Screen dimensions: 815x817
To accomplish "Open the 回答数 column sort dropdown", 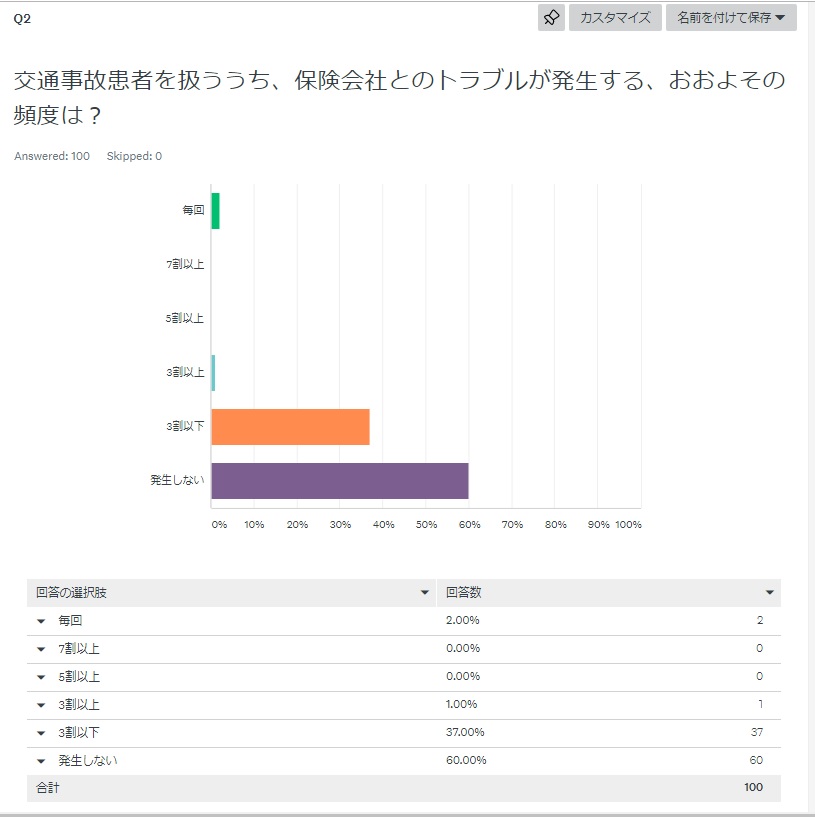I will [770, 593].
